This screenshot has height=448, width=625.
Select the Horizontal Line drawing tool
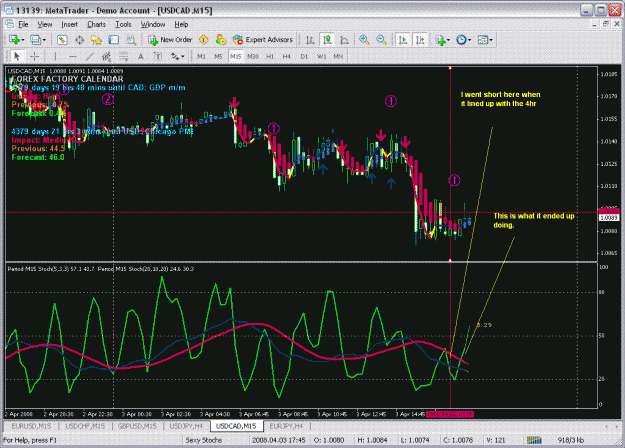point(73,56)
